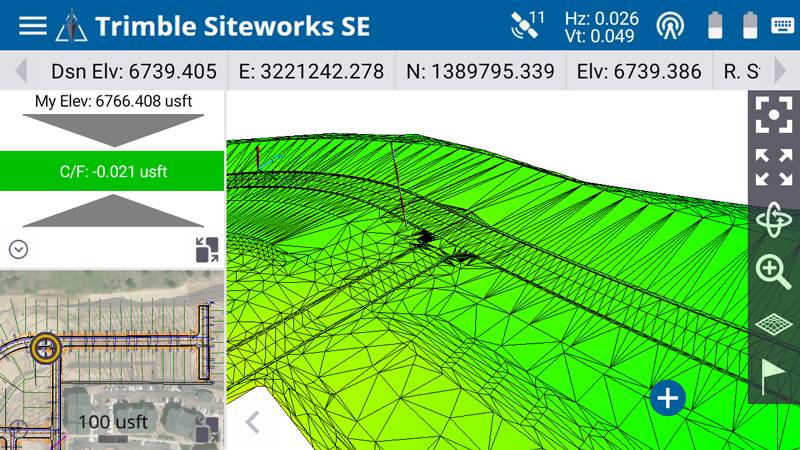Collapse the side panel with left chevron

tap(253, 422)
